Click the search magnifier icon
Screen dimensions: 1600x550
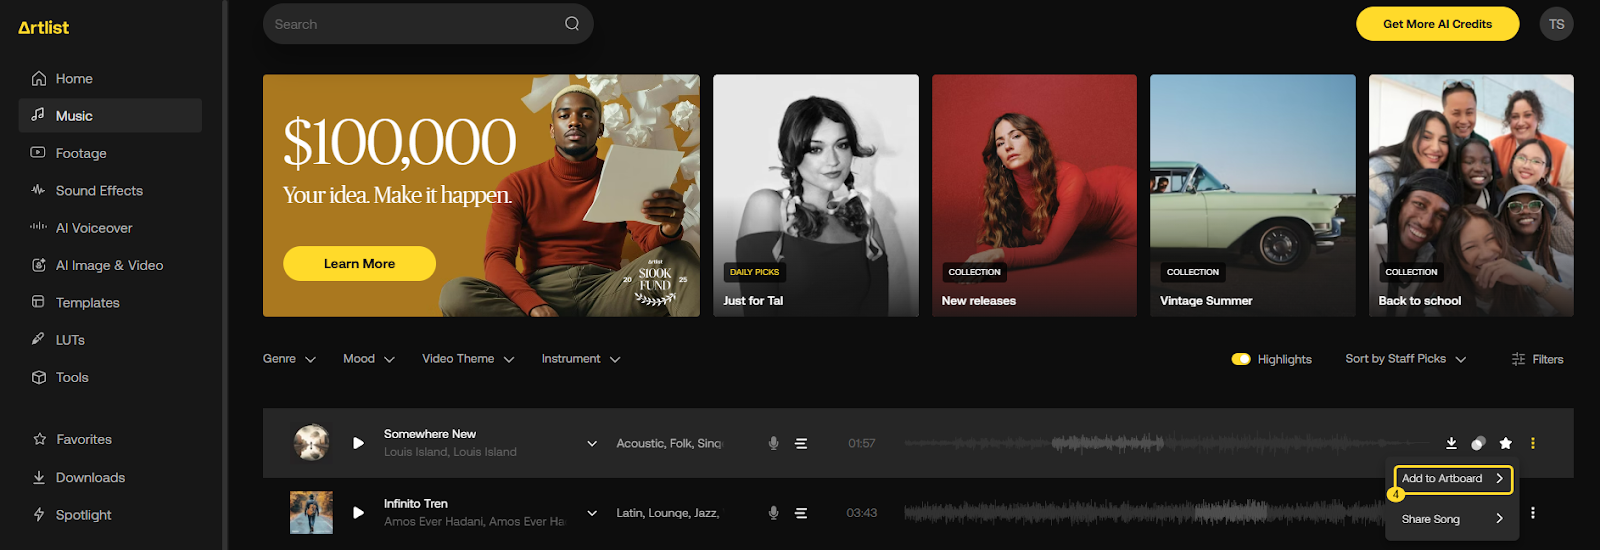(x=572, y=24)
